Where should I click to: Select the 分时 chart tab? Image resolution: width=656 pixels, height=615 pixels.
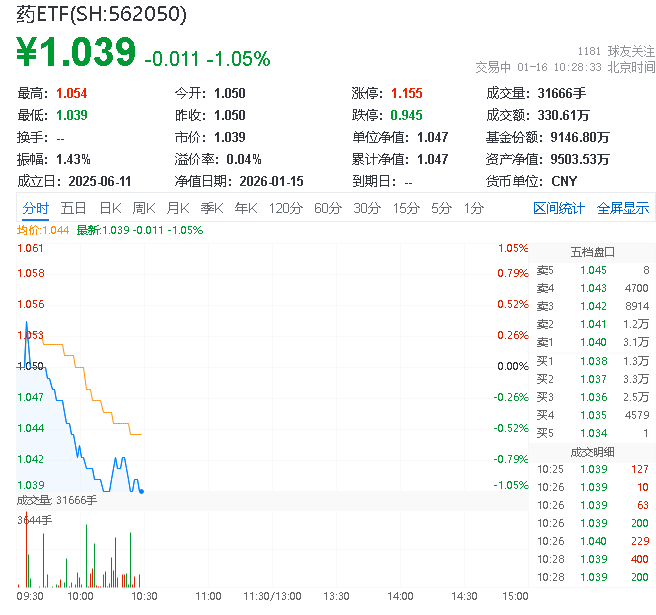pos(35,208)
